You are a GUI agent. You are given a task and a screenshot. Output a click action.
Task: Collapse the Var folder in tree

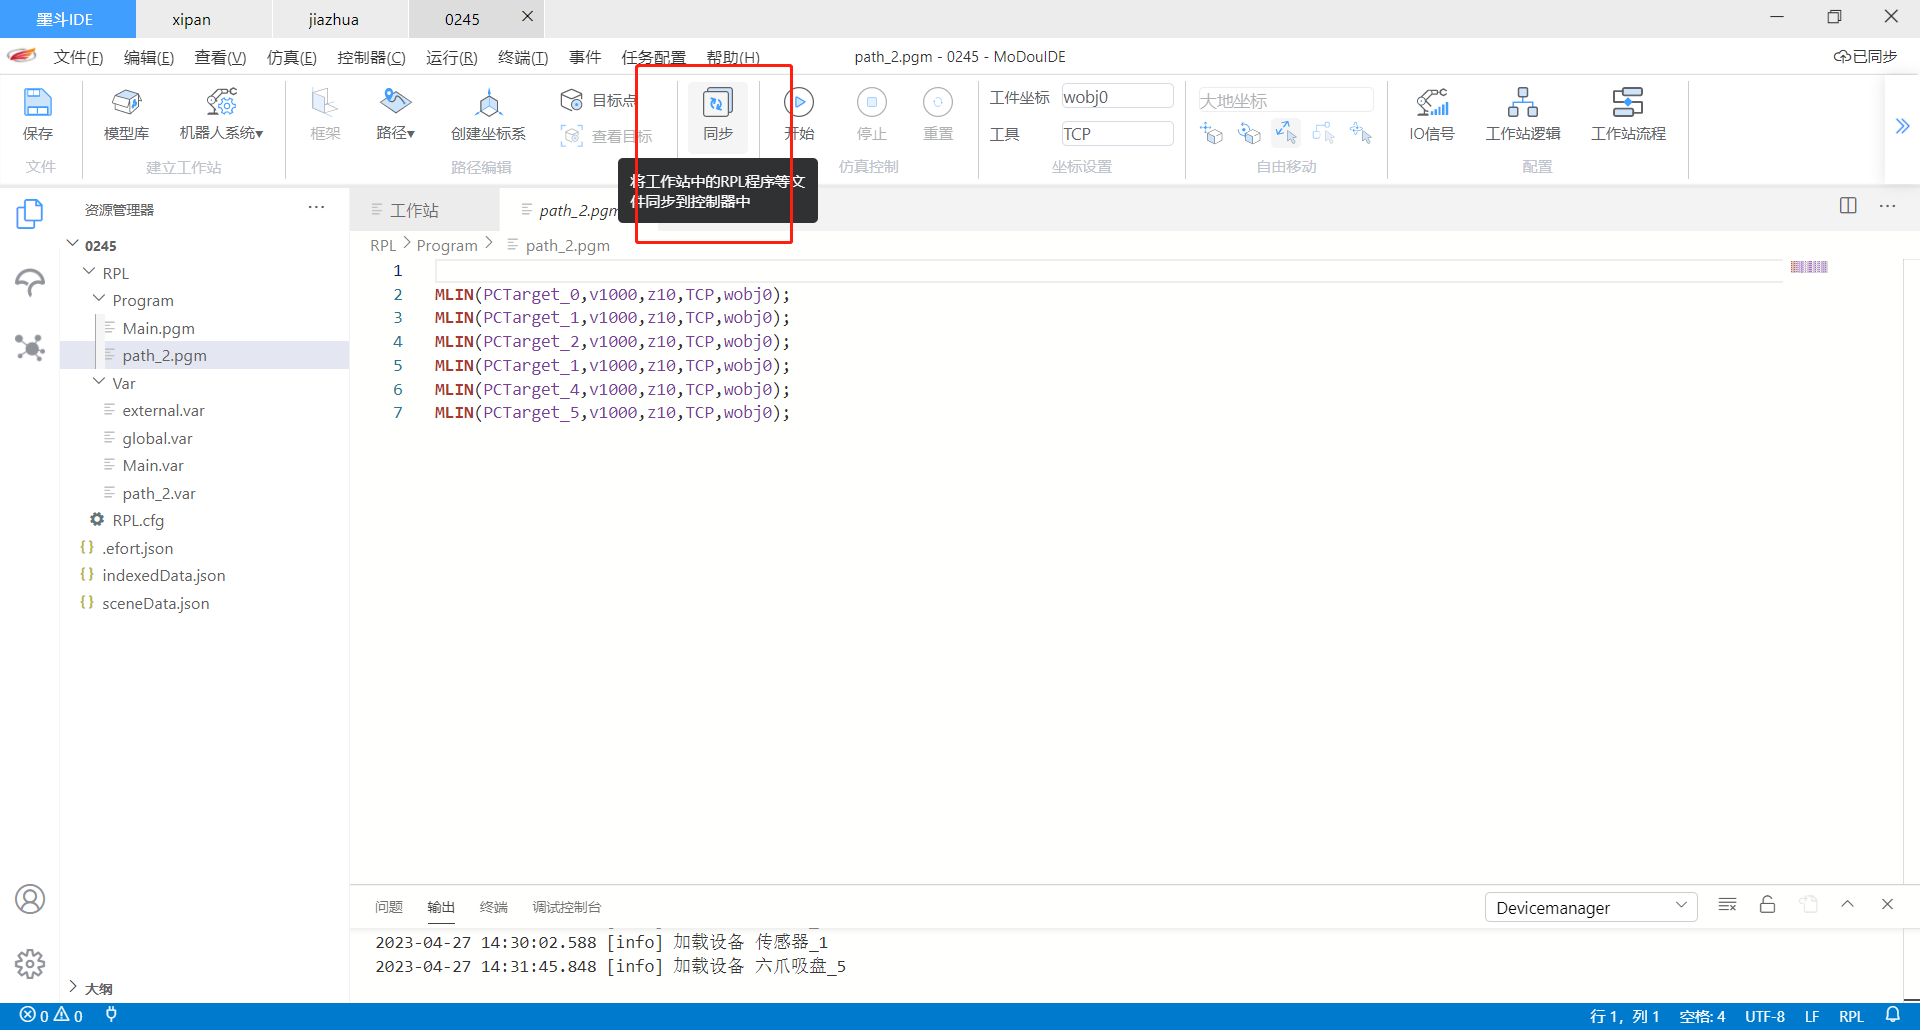(99, 383)
